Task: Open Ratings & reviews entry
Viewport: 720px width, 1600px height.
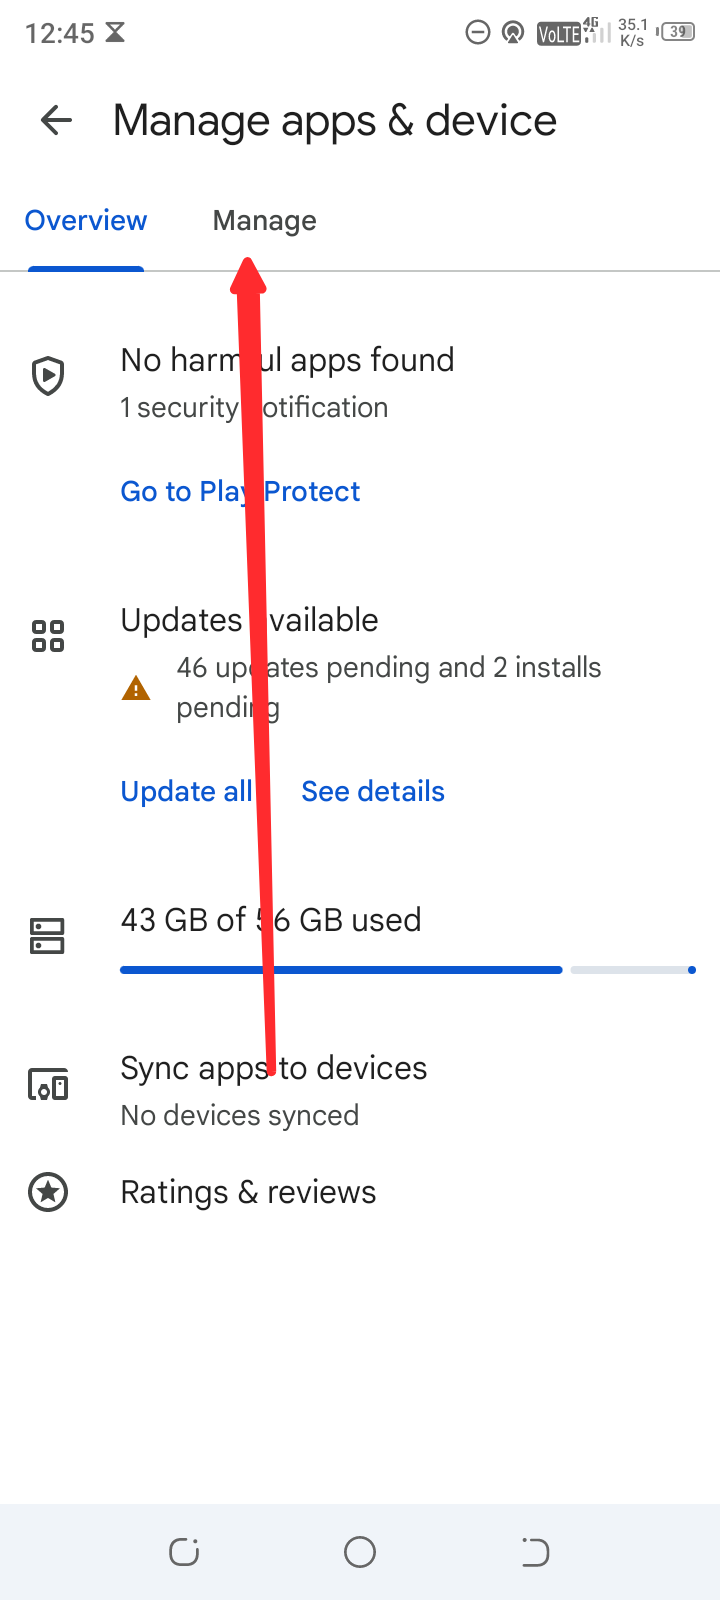Action: point(248,1192)
